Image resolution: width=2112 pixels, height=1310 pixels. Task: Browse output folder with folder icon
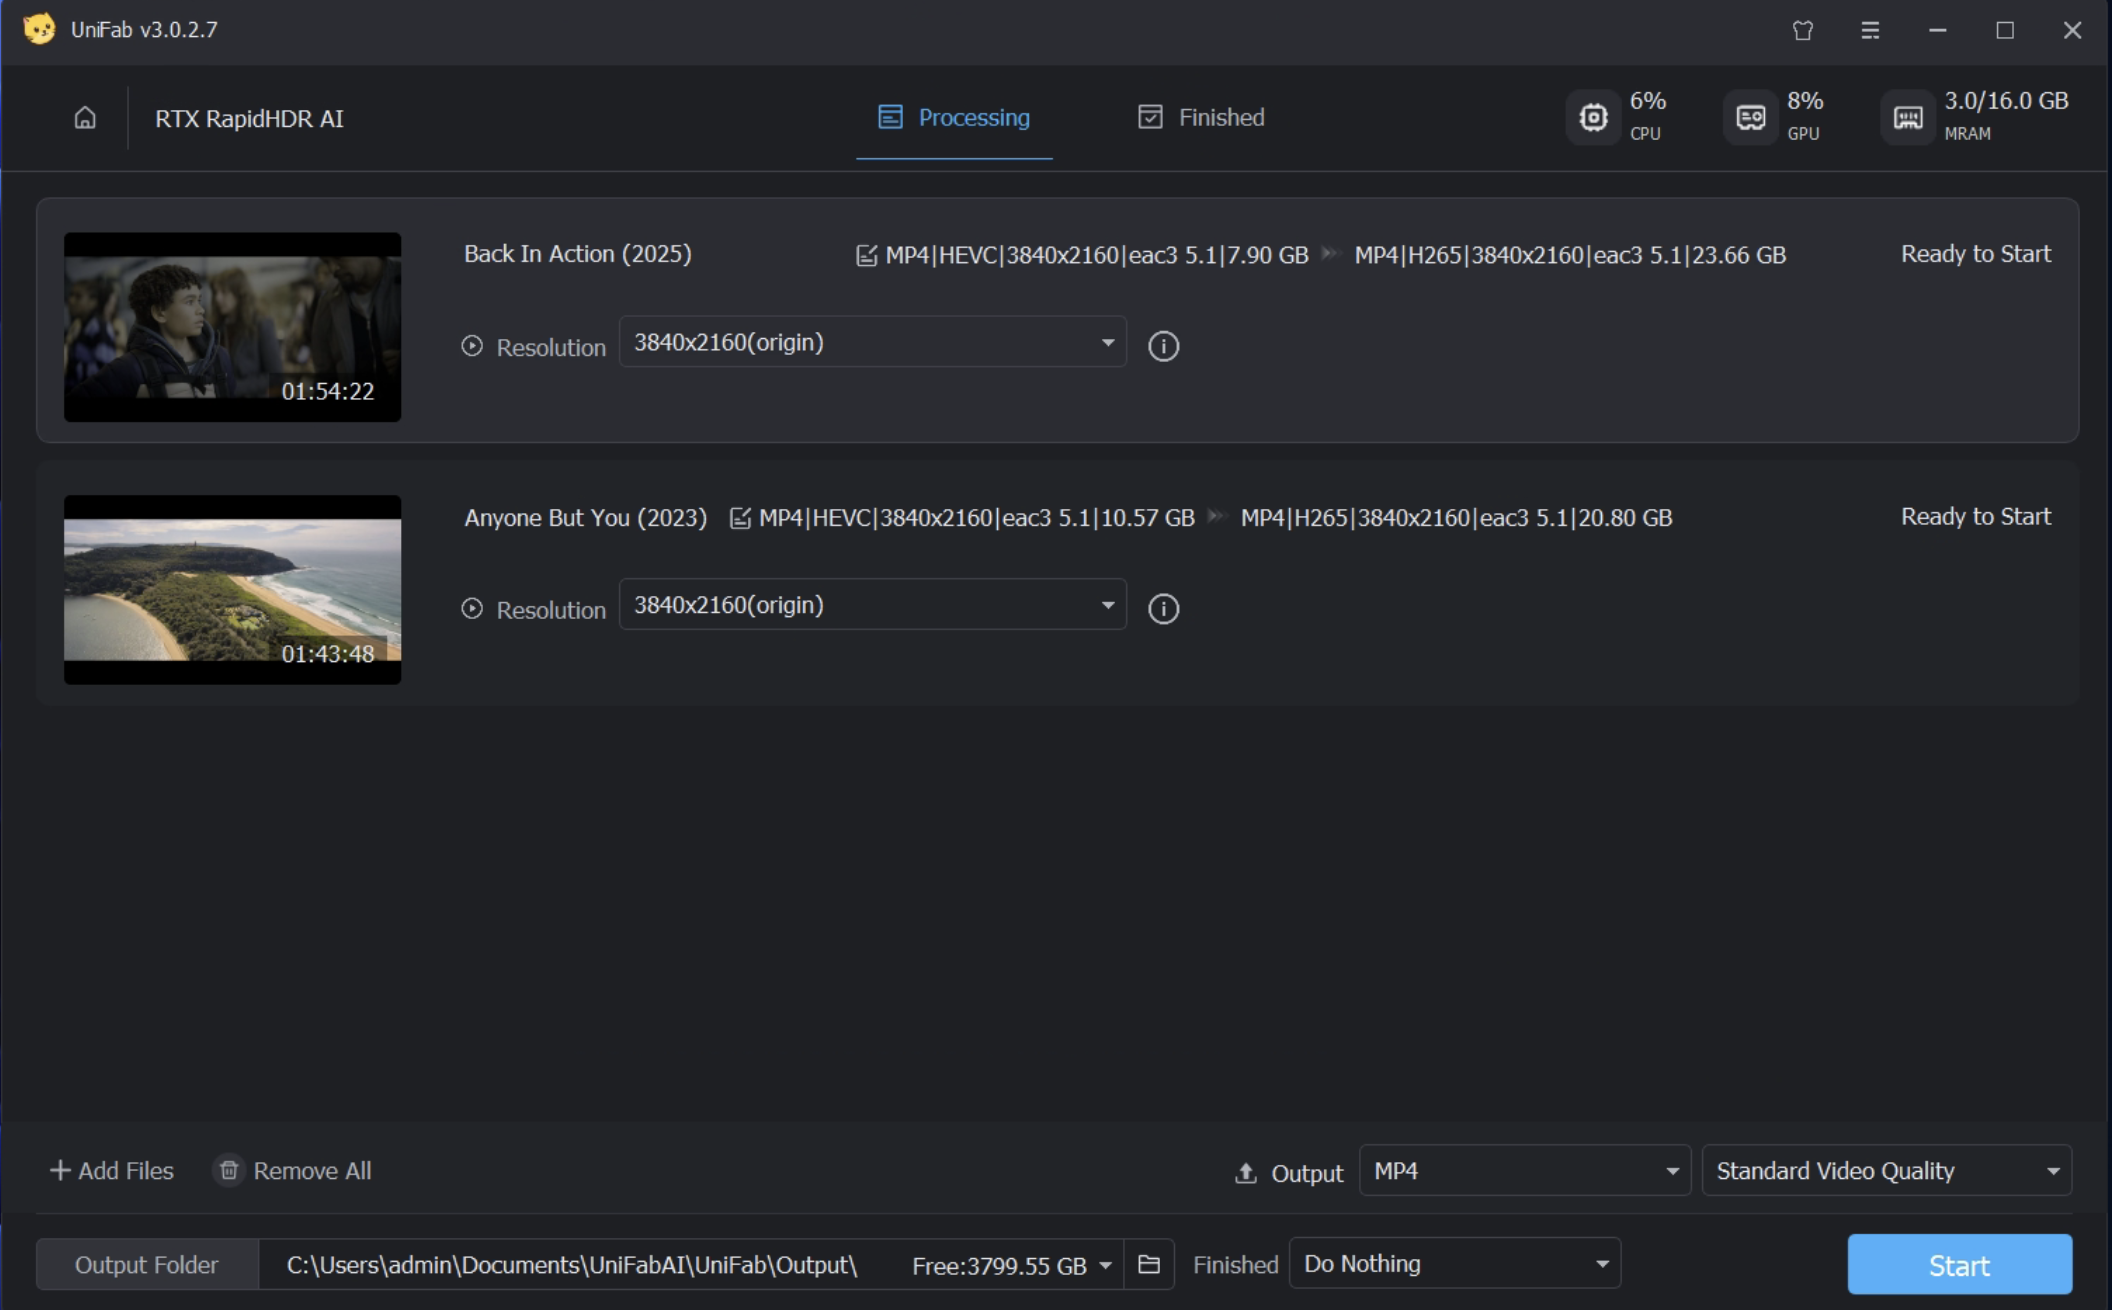click(x=1149, y=1264)
